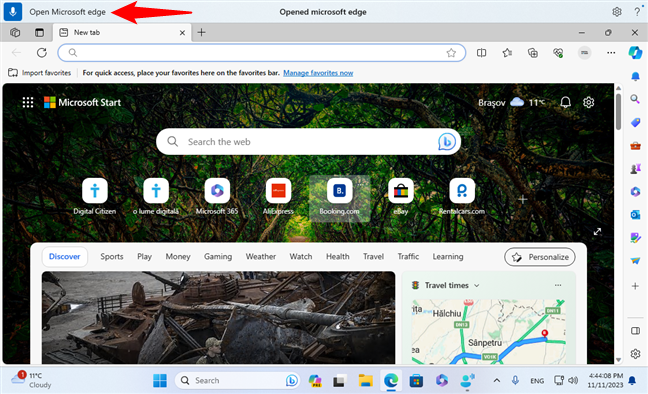Viewport: 648px width, 394px height.
Task: Expand the background image view
Action: (x=597, y=232)
